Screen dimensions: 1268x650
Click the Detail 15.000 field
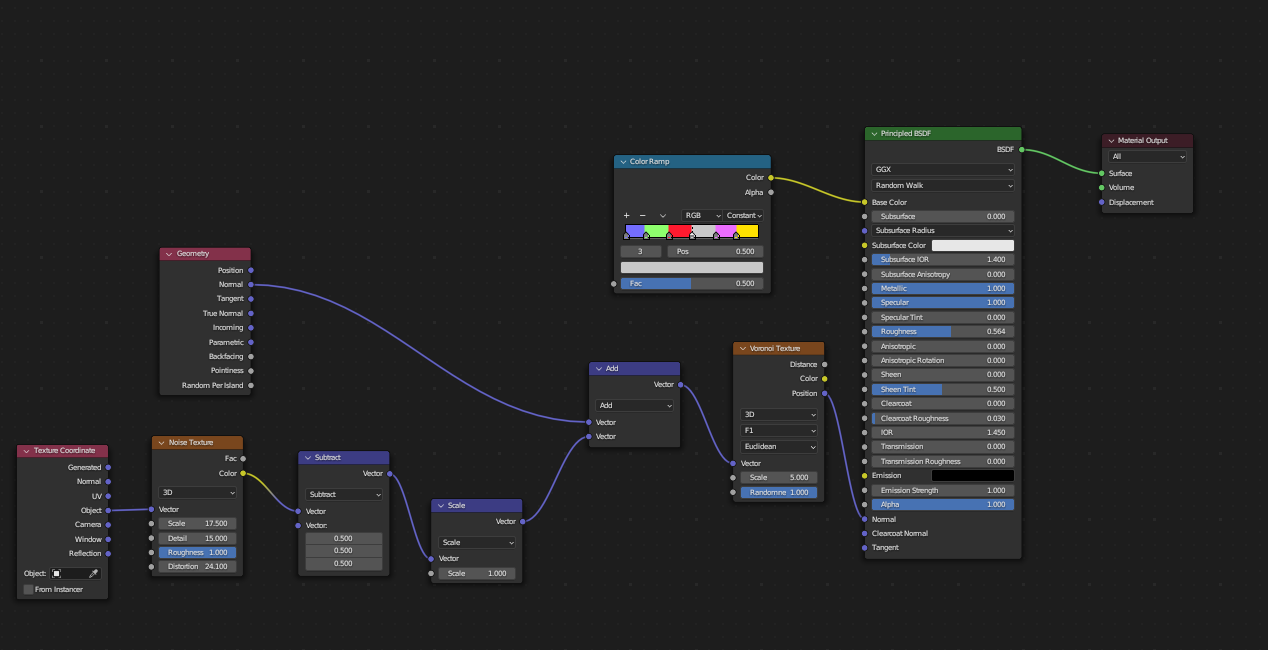(x=197, y=538)
